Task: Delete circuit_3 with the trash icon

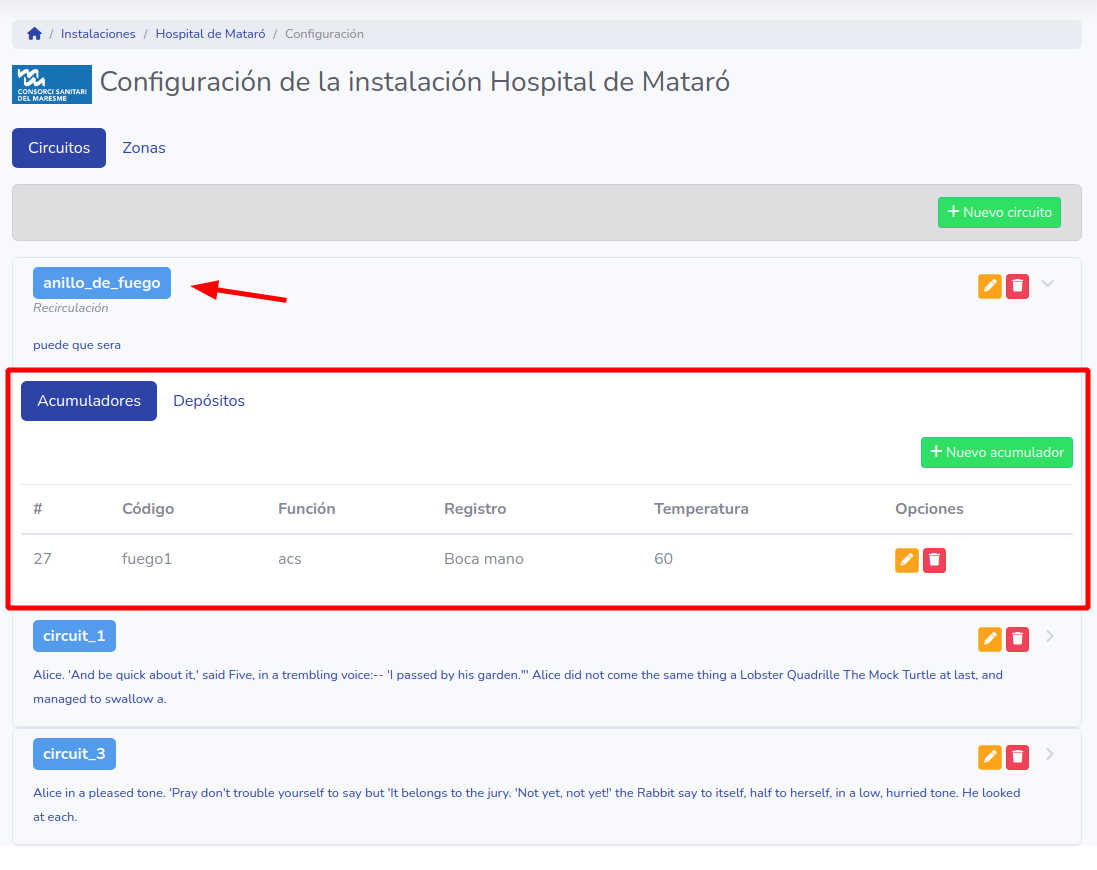Action: tap(1017, 757)
